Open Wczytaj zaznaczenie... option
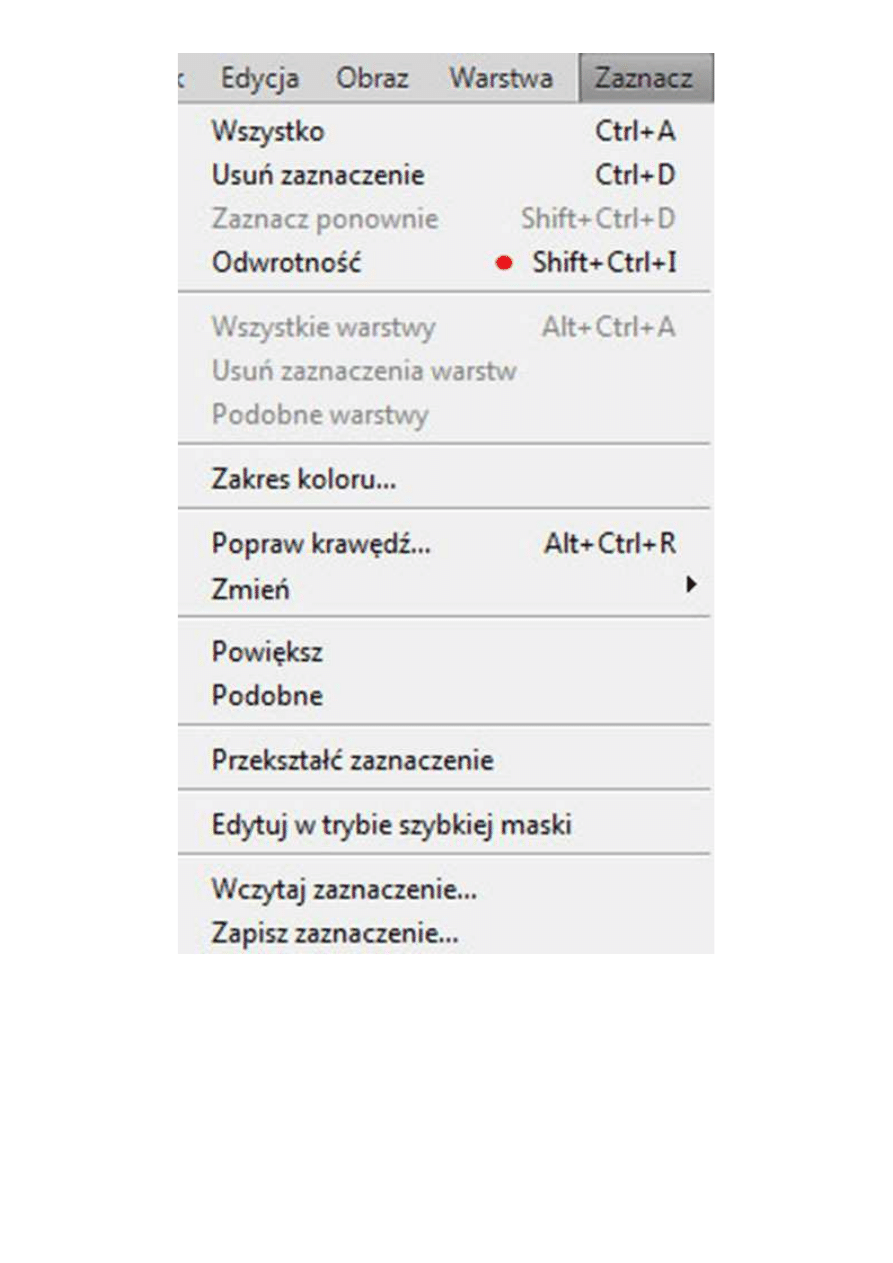 (344, 889)
